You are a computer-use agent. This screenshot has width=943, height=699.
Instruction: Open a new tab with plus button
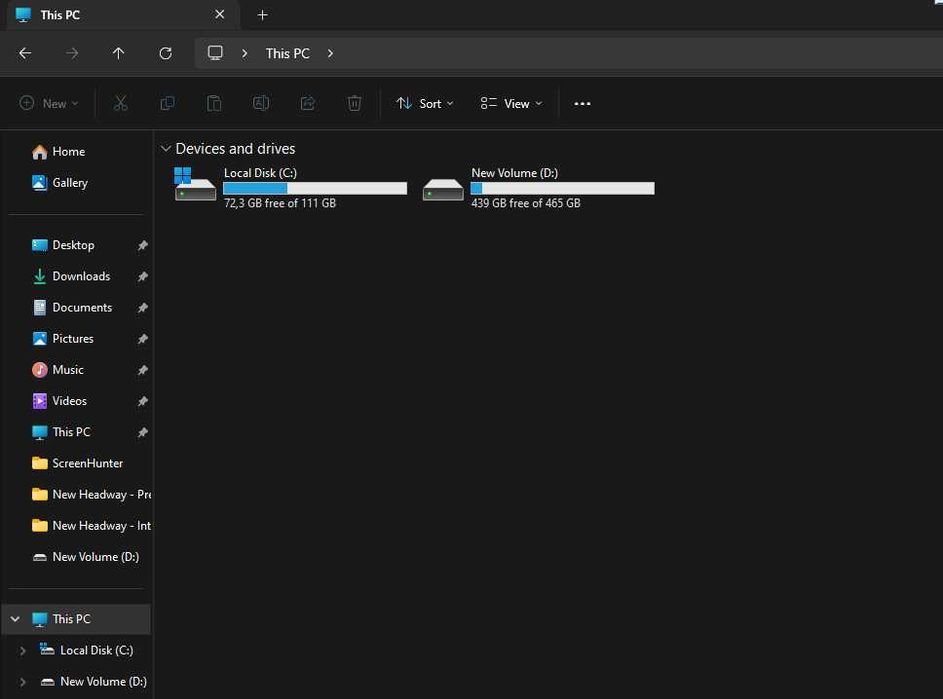(x=262, y=15)
